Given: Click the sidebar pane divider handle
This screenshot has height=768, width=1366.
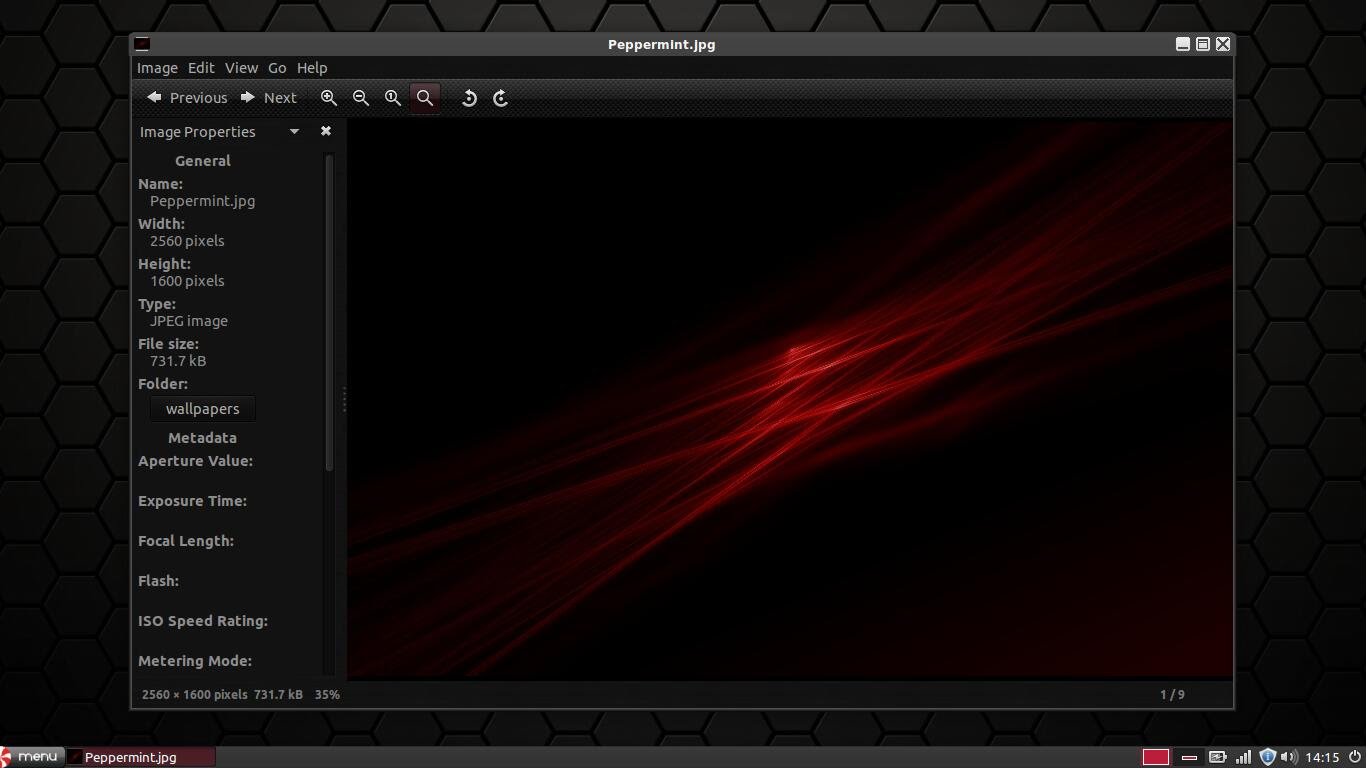Looking at the screenshot, I should click(x=344, y=400).
